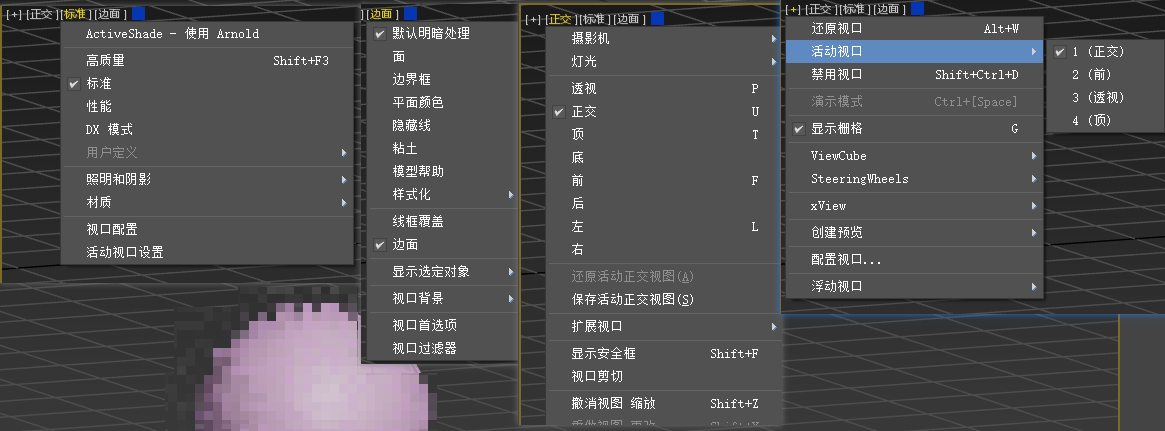Click 视口剪切 menu item
Screen dimensions: 1165x431
(663, 377)
